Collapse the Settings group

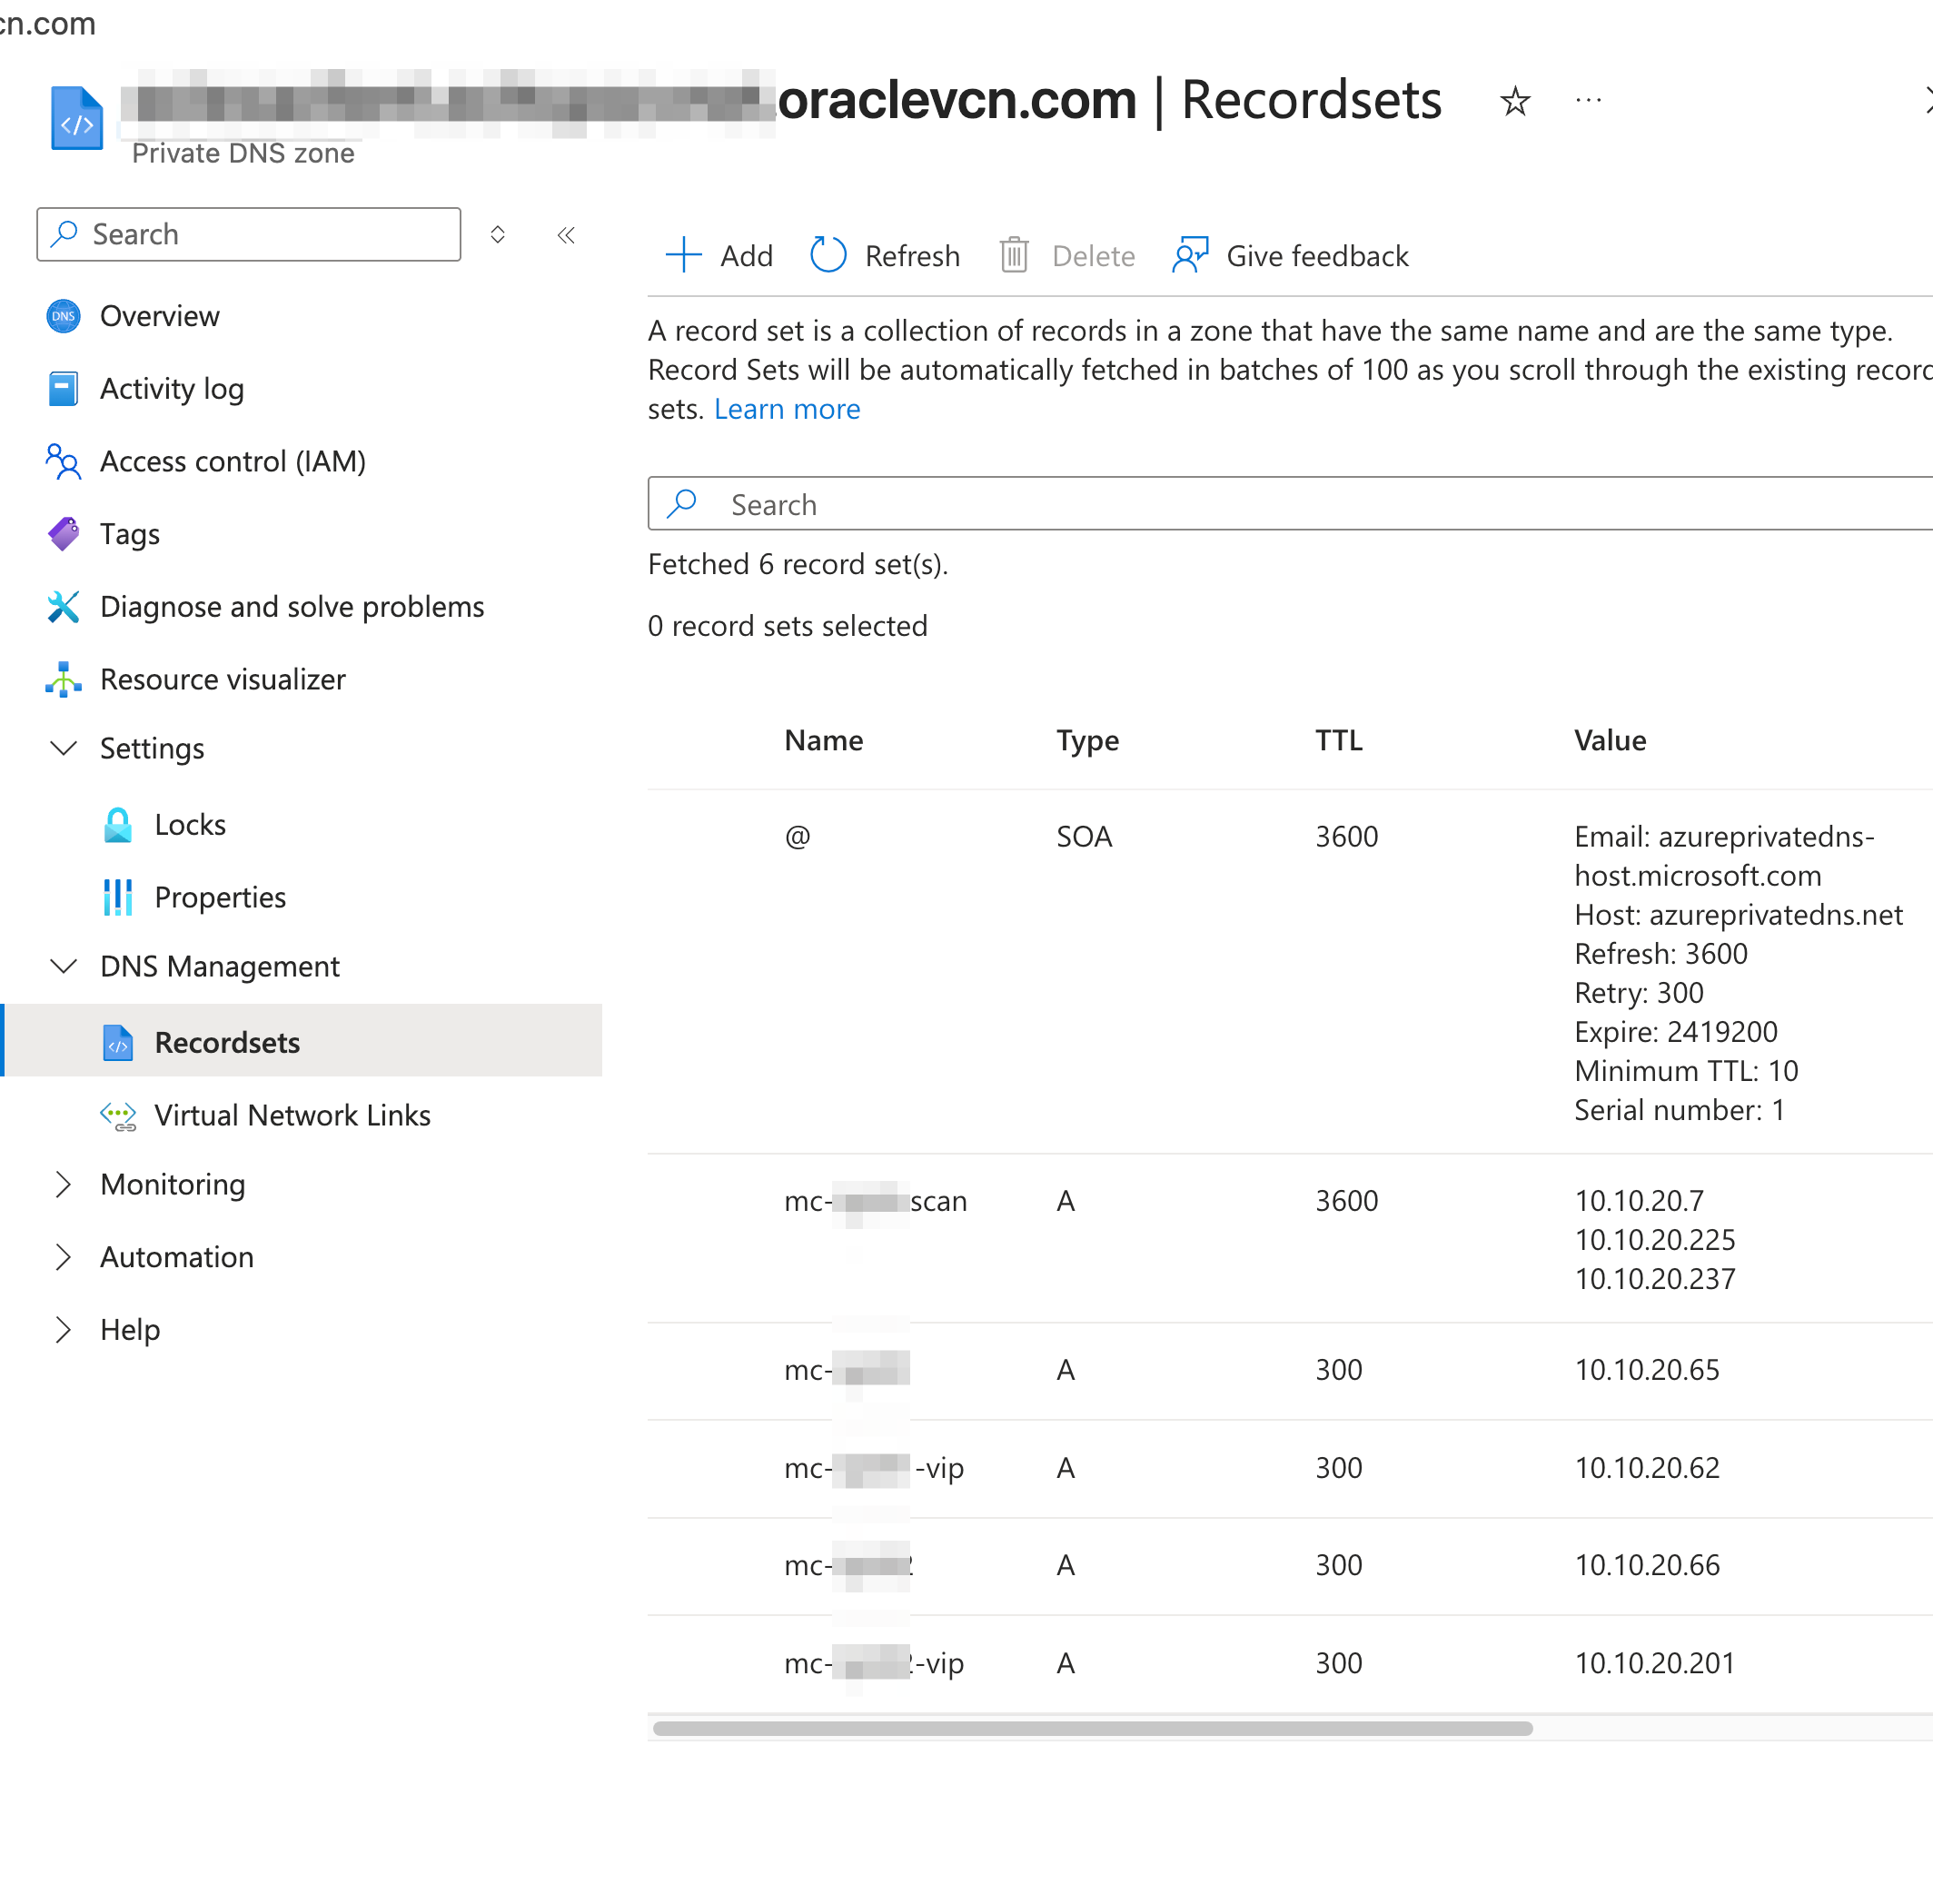tap(64, 749)
